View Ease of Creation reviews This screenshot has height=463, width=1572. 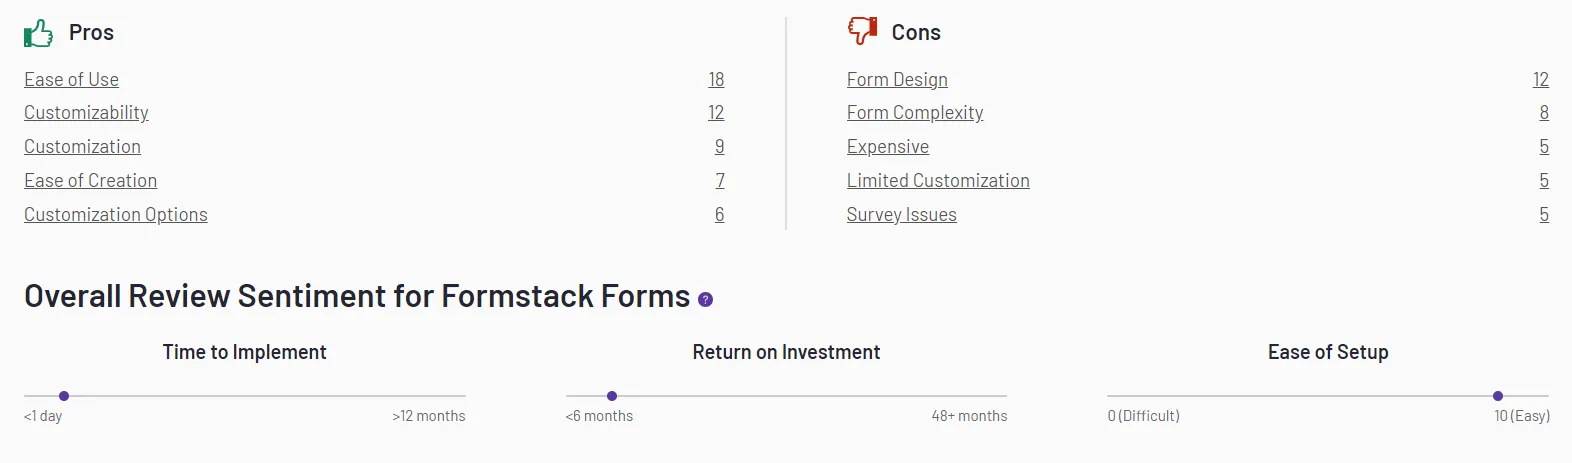pyautogui.click(x=90, y=181)
